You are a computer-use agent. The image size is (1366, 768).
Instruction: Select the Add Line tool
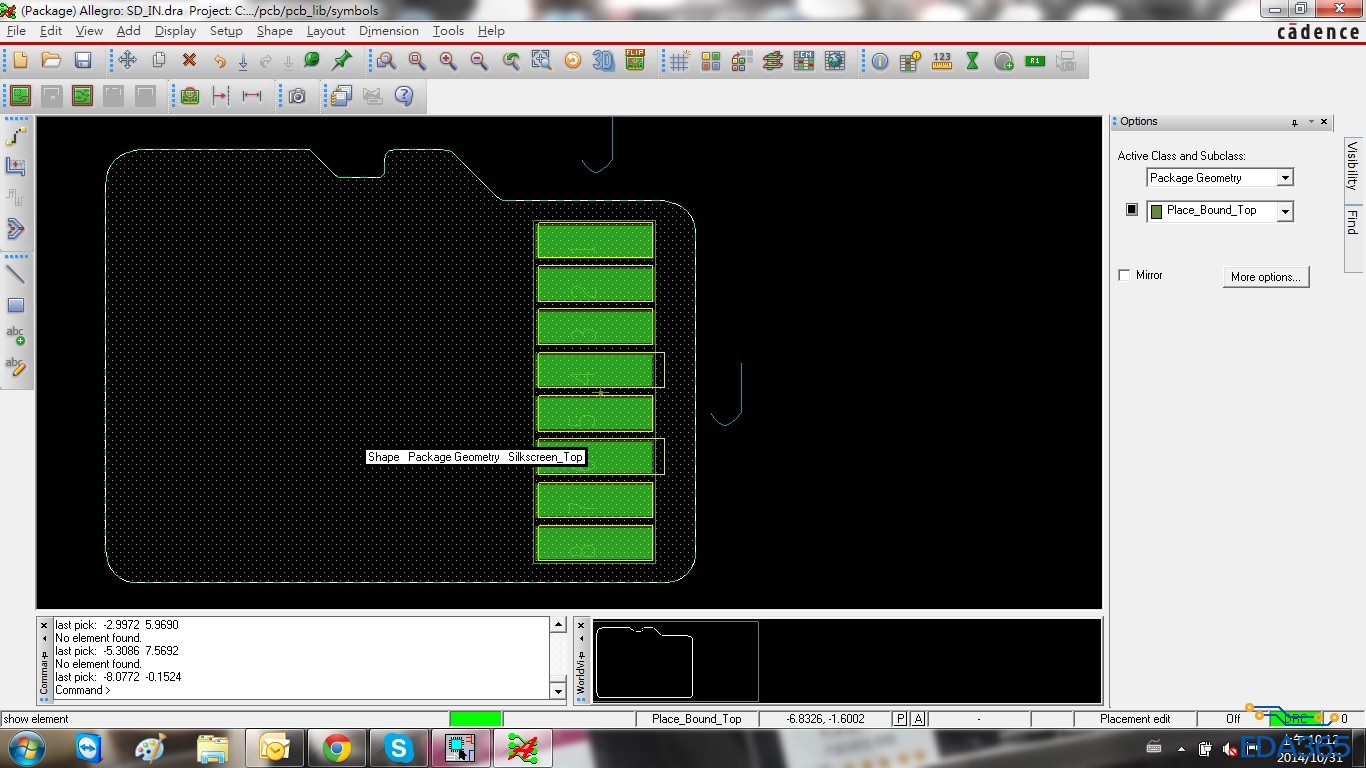pos(15,274)
